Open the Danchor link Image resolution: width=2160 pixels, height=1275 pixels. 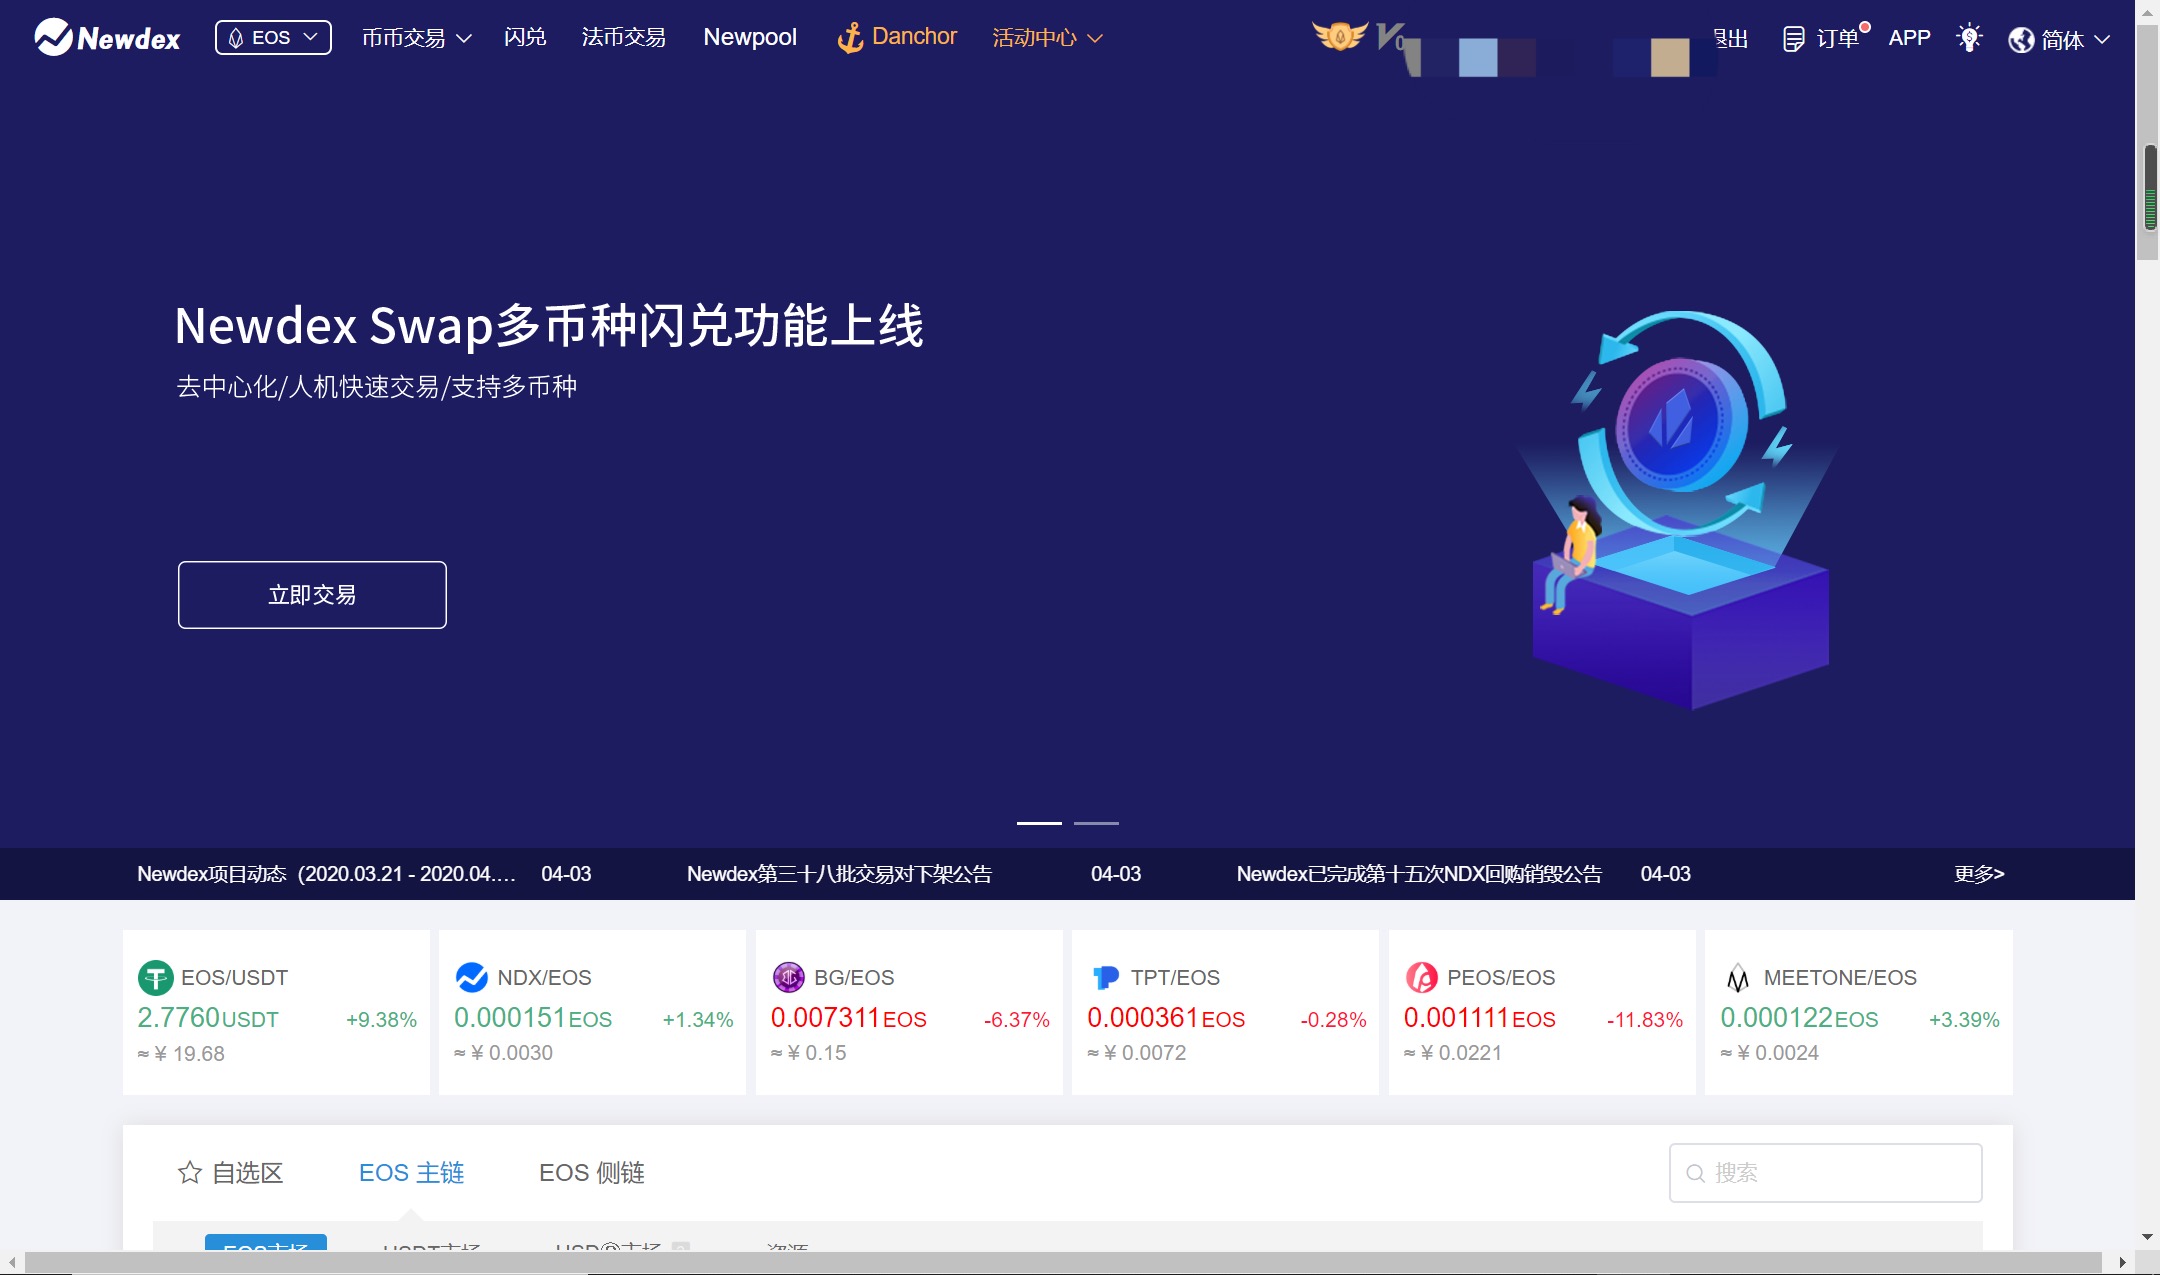914,37
